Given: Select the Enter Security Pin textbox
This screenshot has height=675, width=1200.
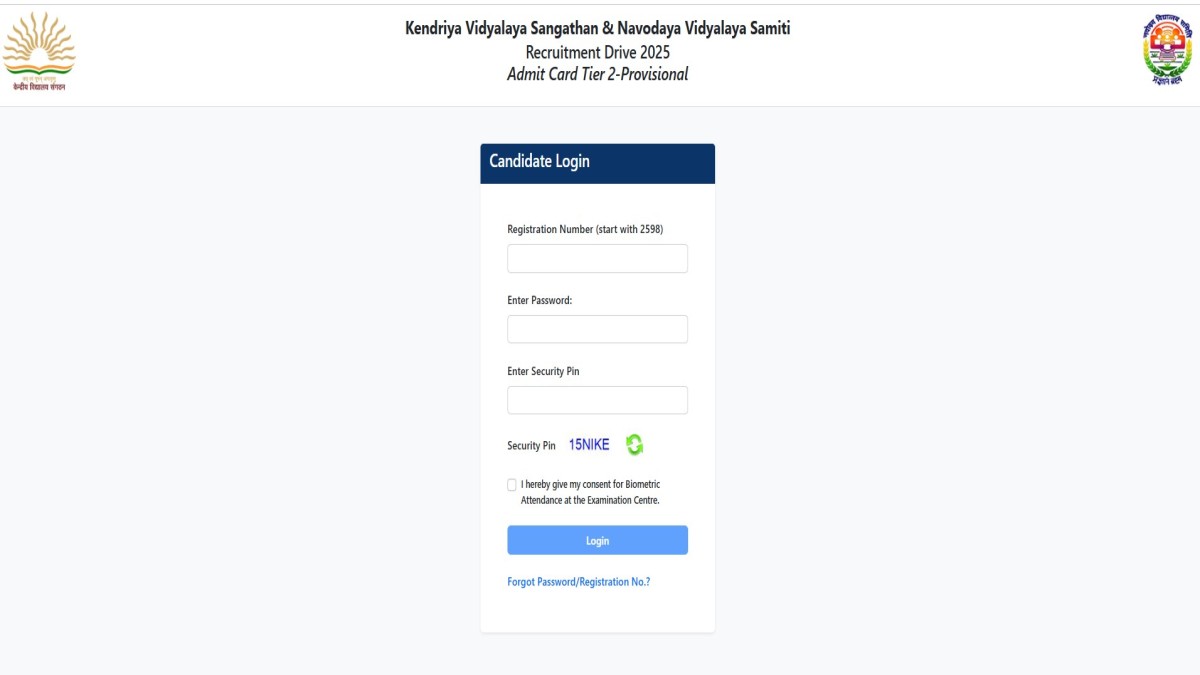Looking at the screenshot, I should [597, 400].
